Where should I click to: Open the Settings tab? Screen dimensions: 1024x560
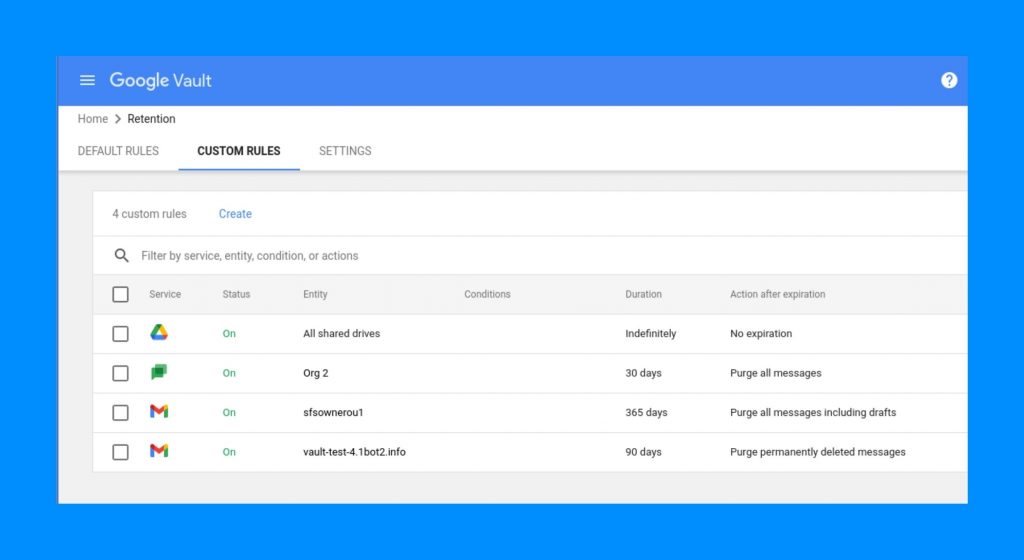click(345, 151)
